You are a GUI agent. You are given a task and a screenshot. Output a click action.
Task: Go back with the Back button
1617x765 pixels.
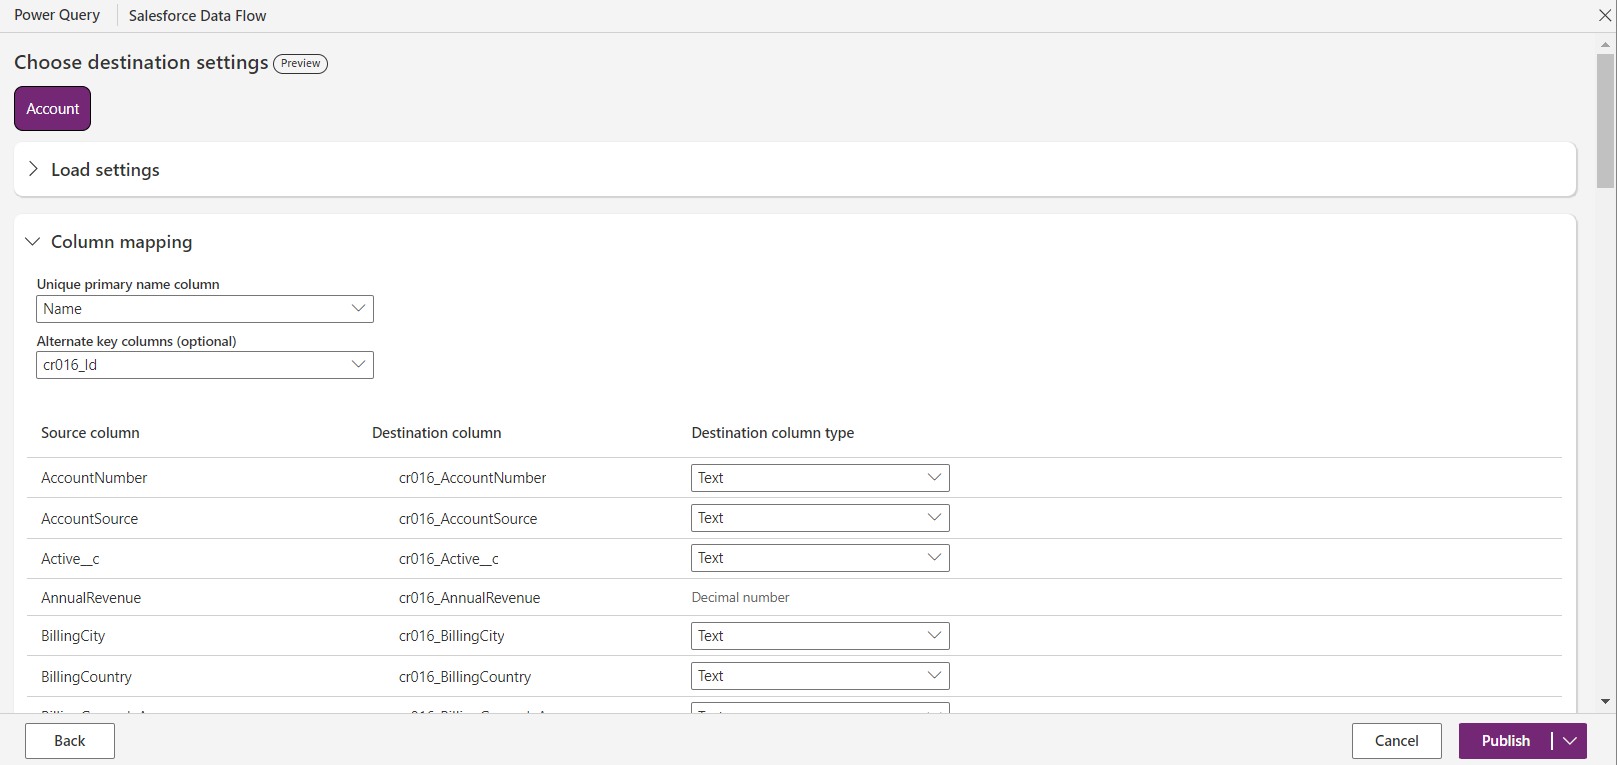click(70, 741)
